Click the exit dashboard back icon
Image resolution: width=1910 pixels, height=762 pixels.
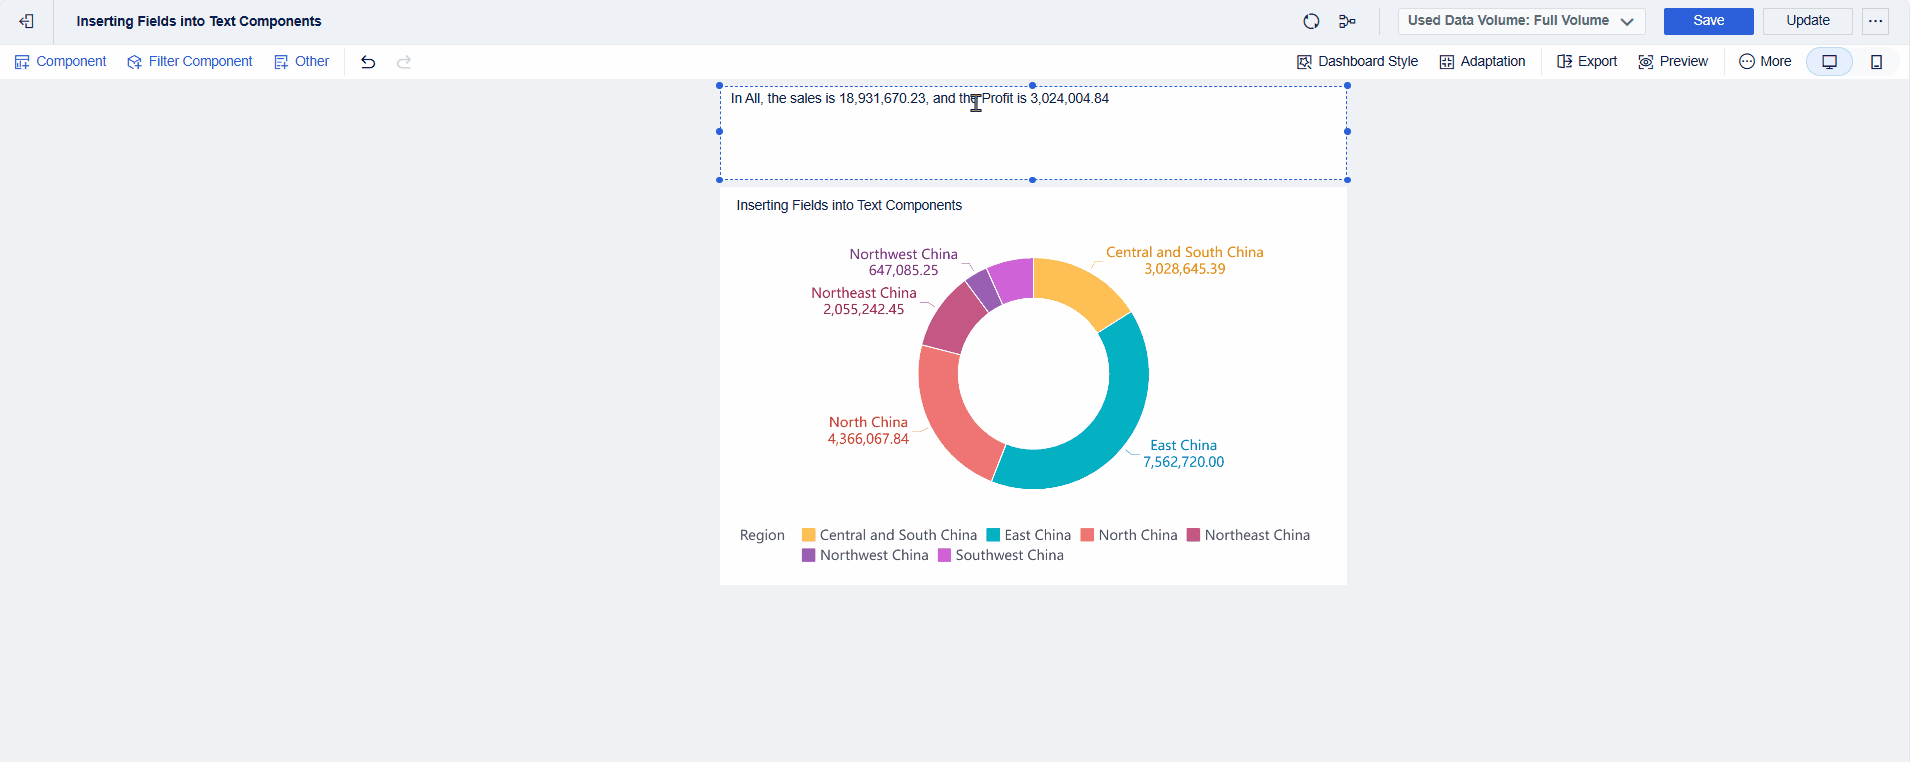click(27, 21)
